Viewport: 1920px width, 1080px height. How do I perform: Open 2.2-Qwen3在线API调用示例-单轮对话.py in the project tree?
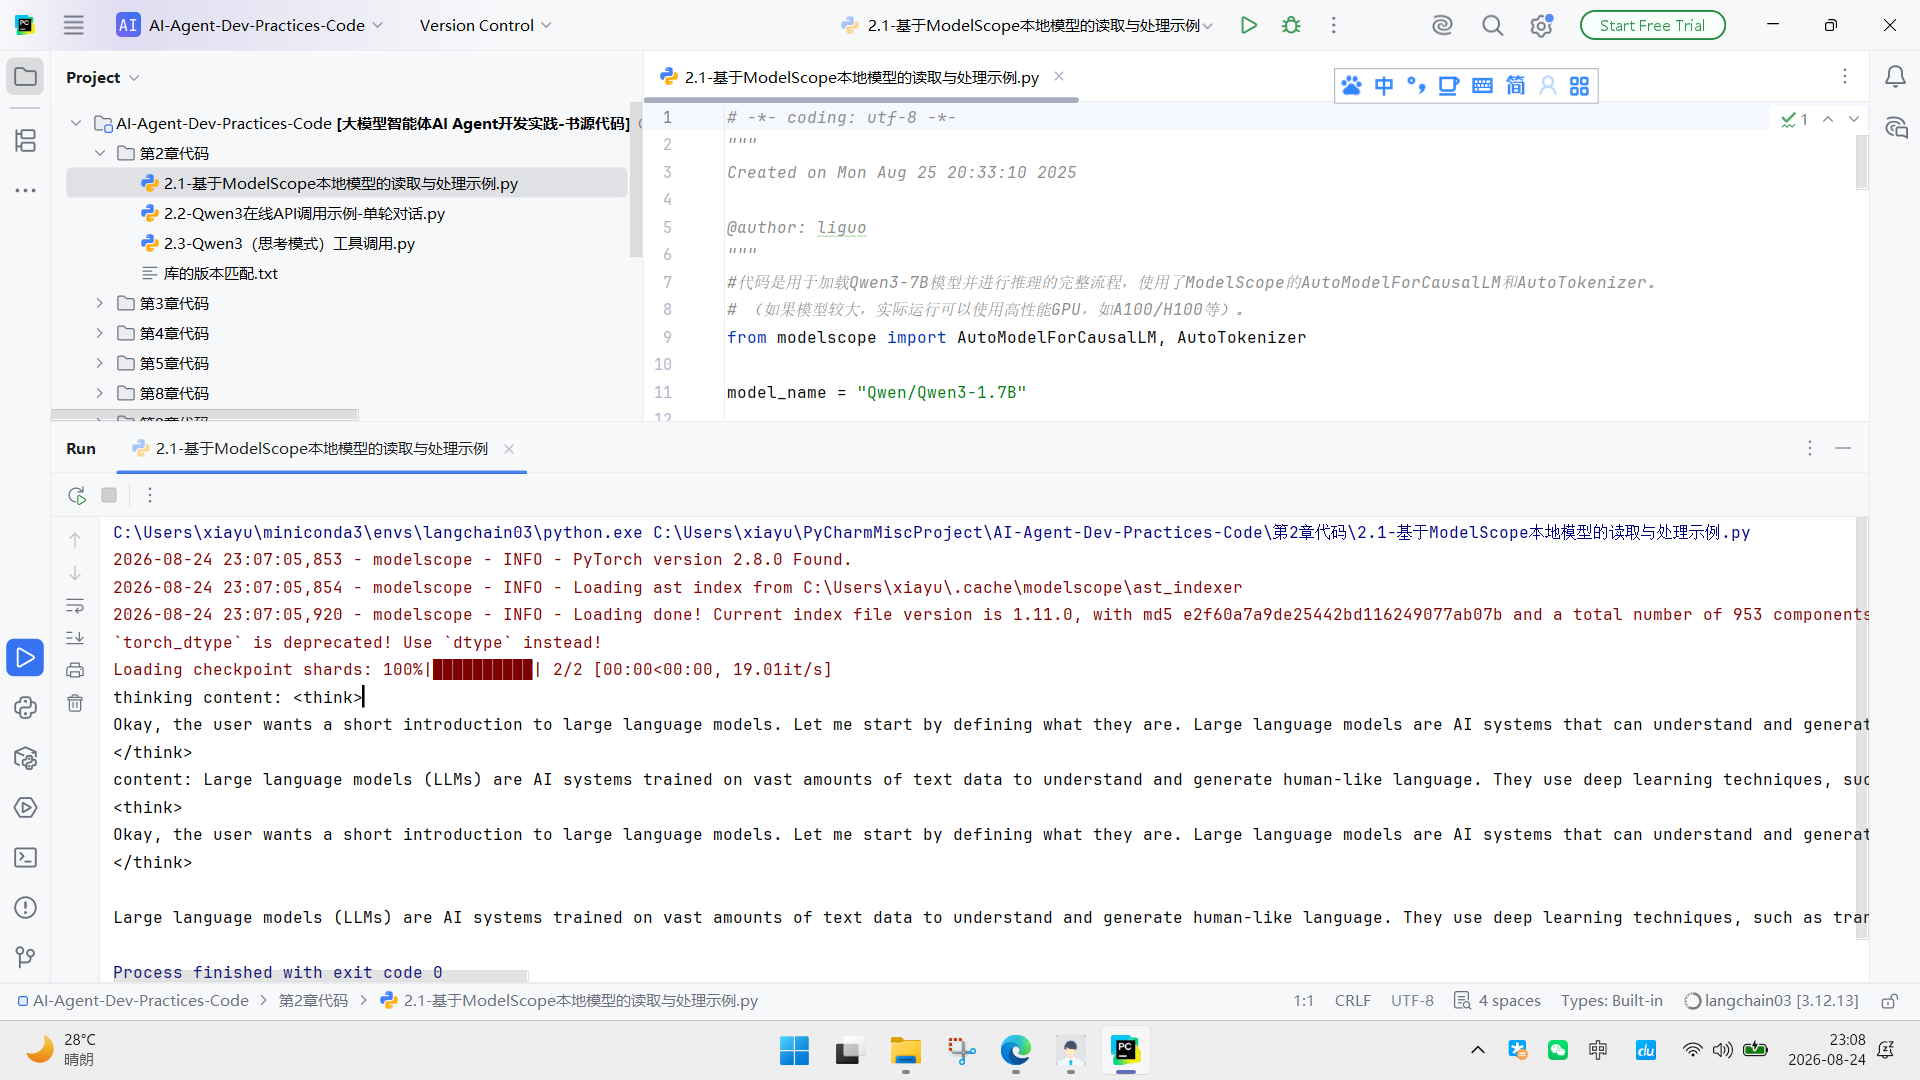click(304, 213)
